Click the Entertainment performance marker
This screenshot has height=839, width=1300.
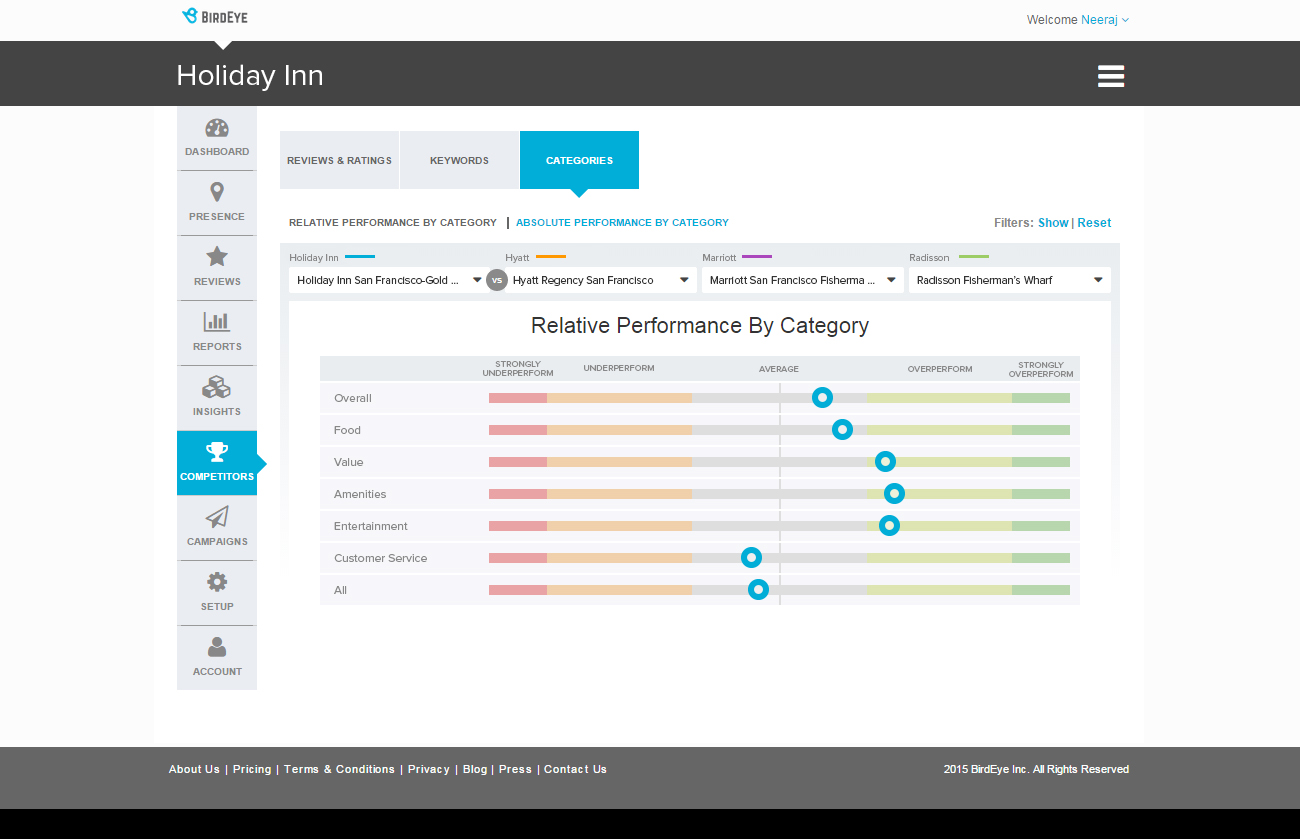[889, 525]
